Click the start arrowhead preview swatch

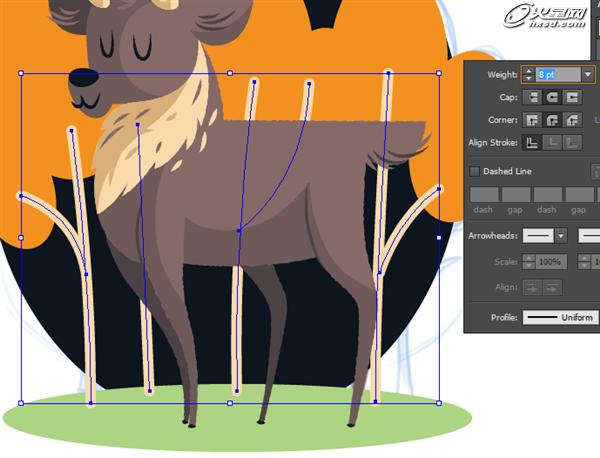(x=538, y=236)
